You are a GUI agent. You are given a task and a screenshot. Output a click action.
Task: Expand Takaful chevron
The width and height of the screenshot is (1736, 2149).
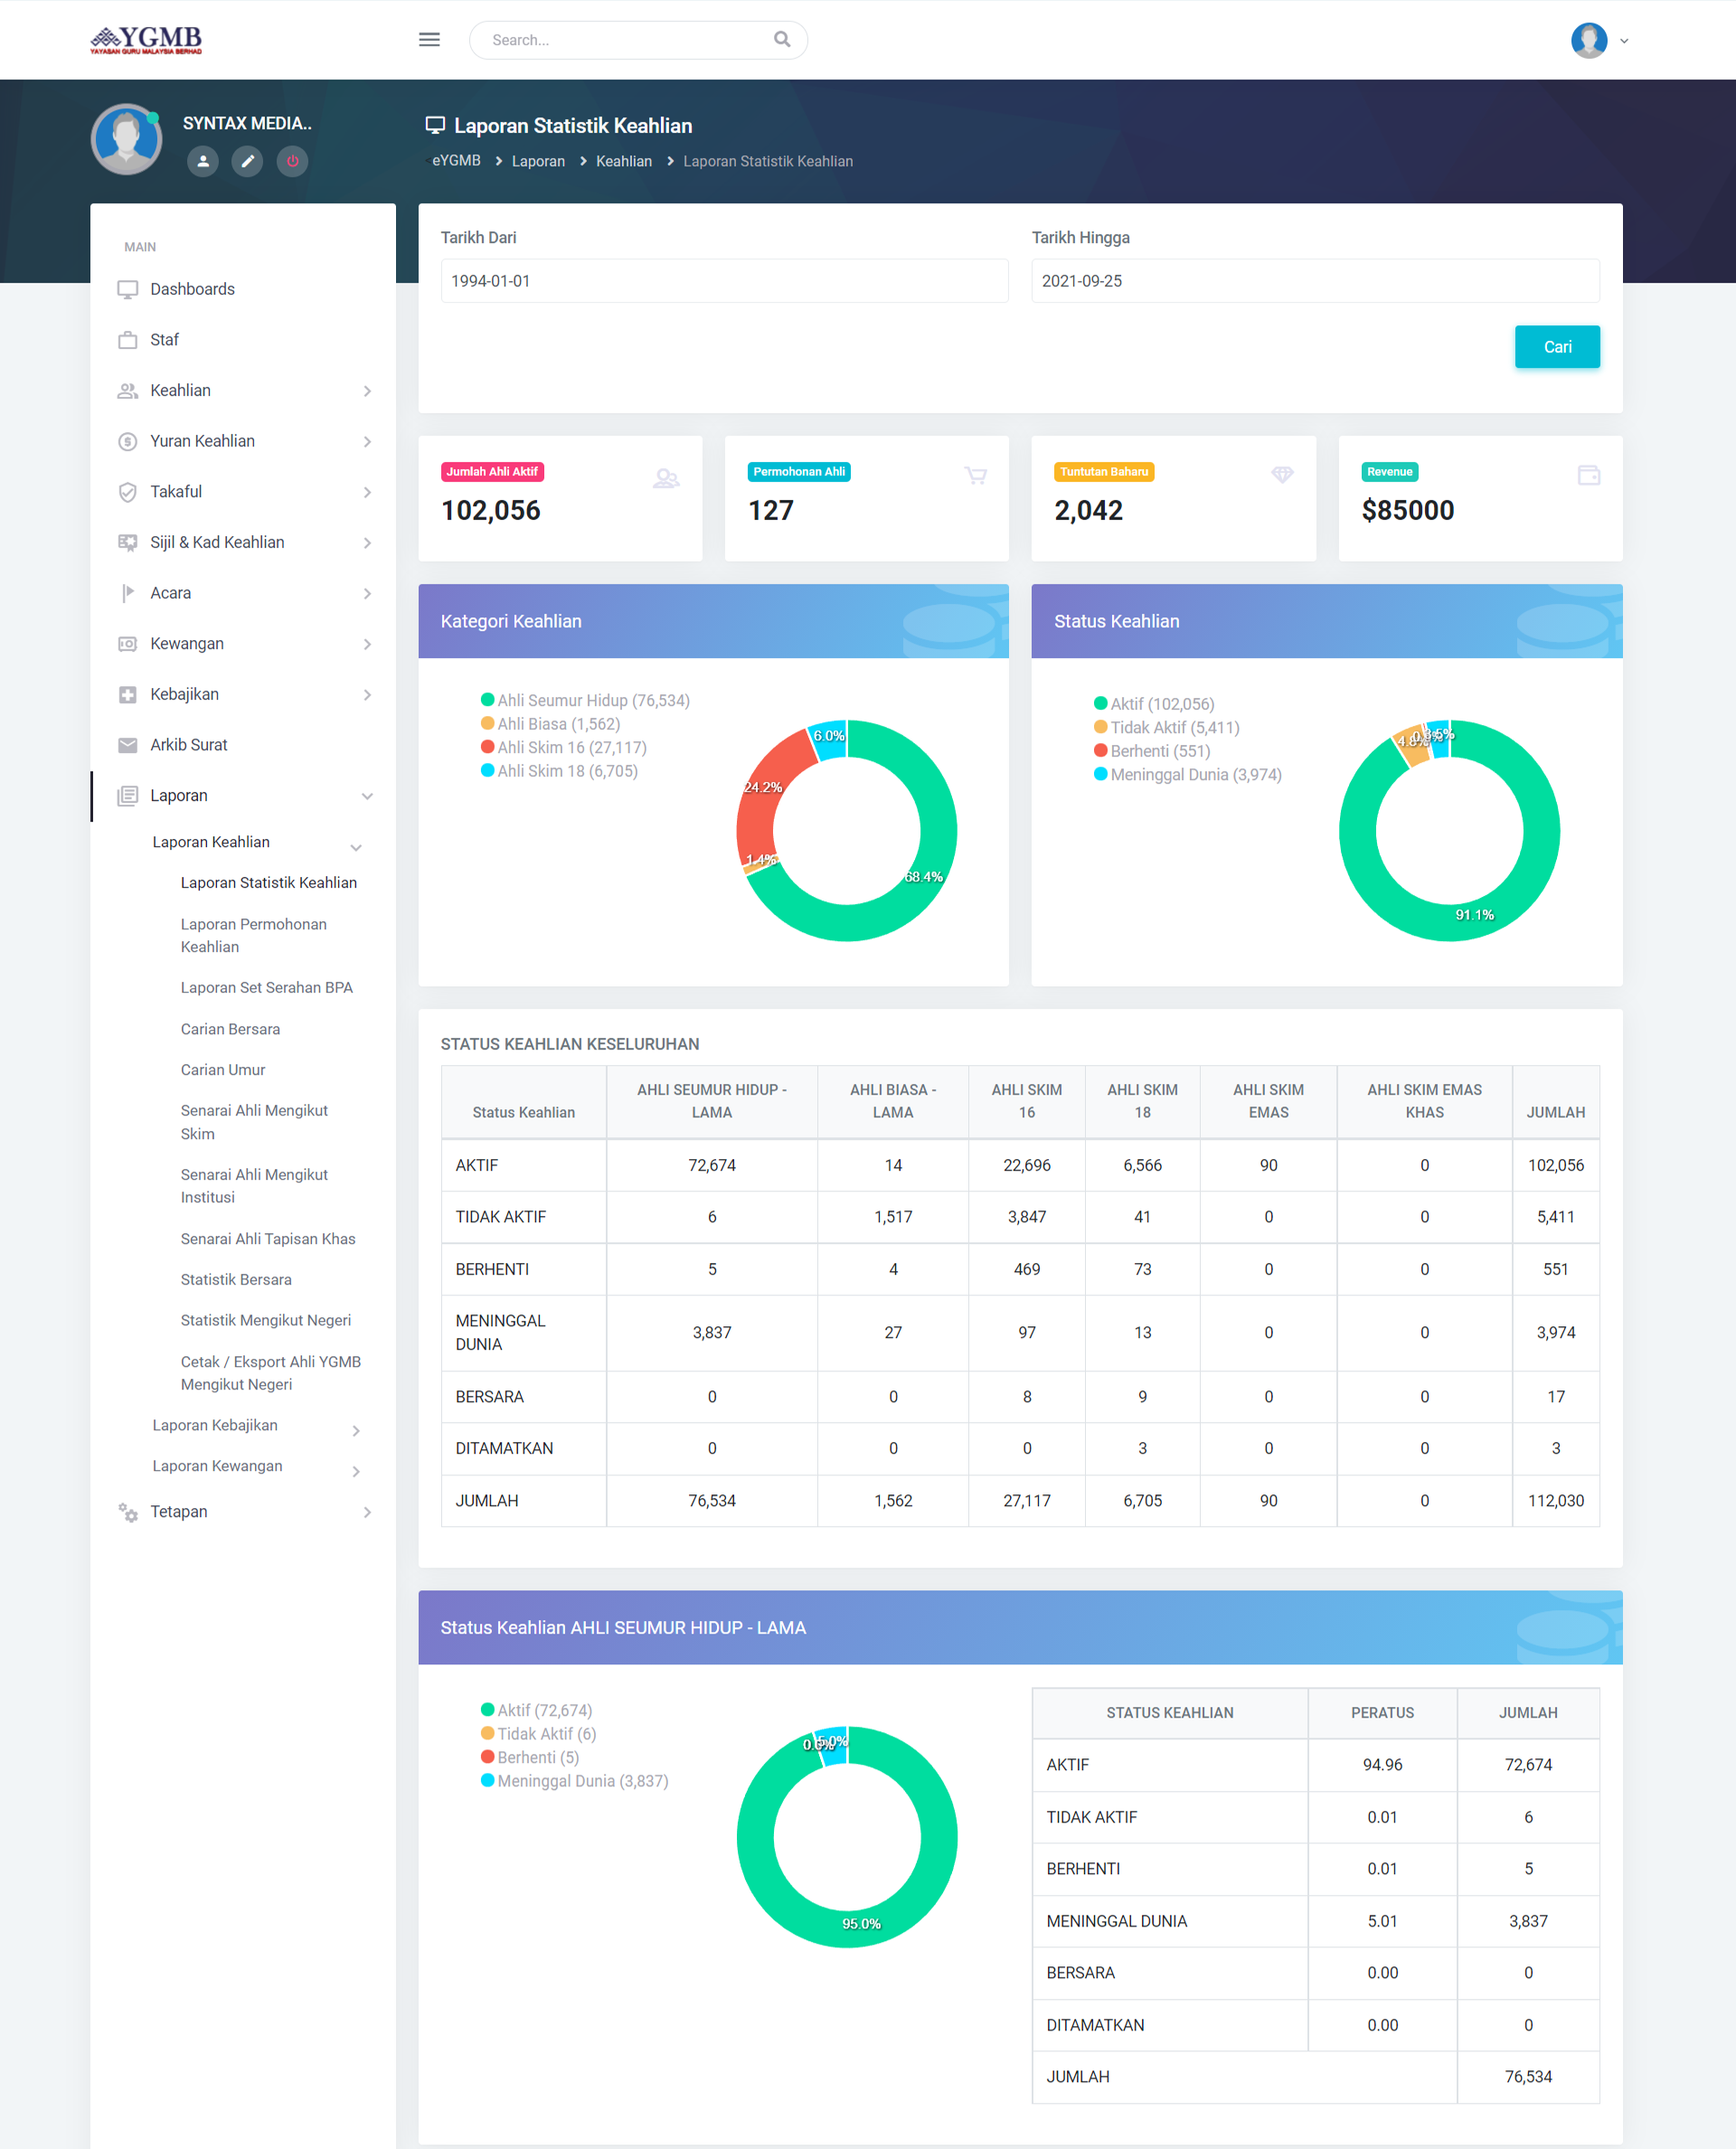[x=367, y=492]
